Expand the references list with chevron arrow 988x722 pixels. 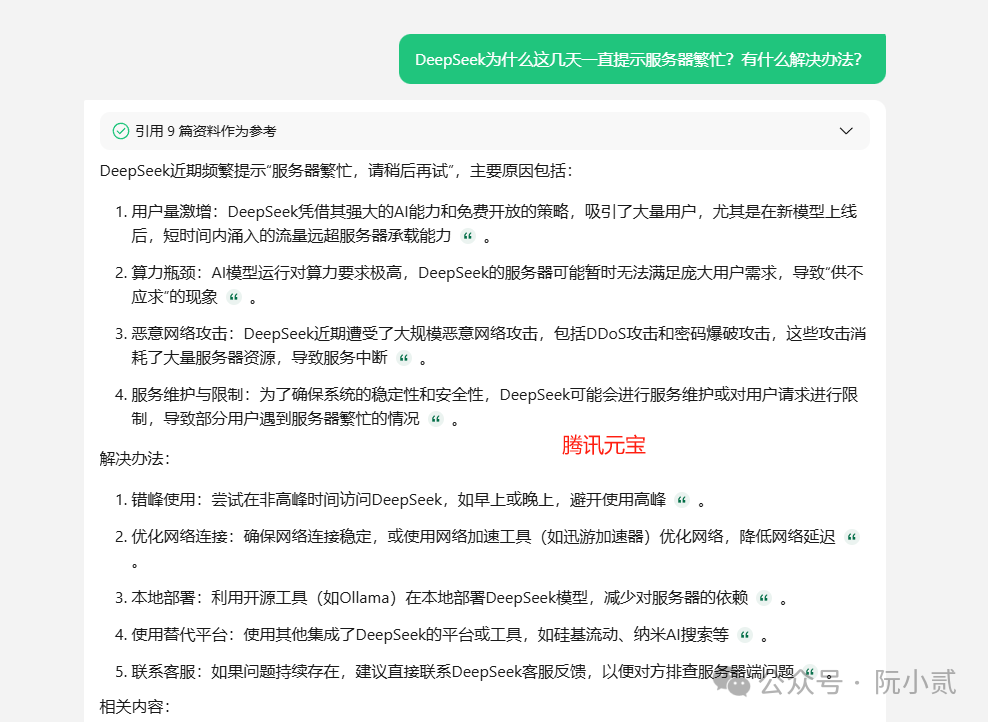(846, 131)
